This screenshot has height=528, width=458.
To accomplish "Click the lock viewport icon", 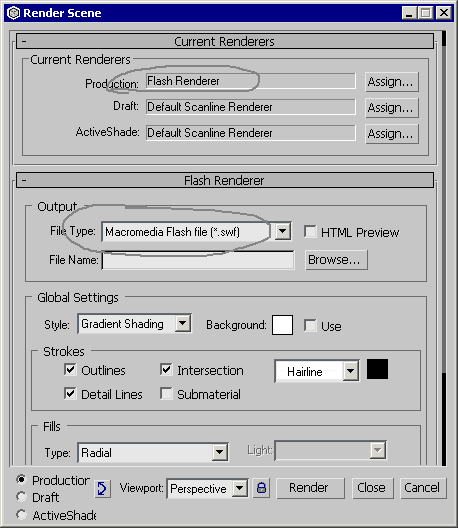I will click(261, 488).
